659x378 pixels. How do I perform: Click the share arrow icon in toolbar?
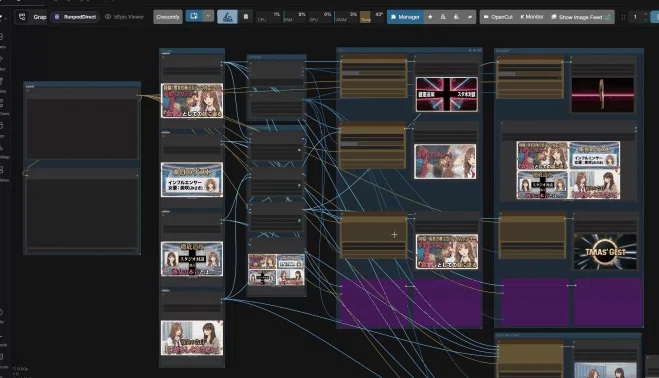[469, 17]
